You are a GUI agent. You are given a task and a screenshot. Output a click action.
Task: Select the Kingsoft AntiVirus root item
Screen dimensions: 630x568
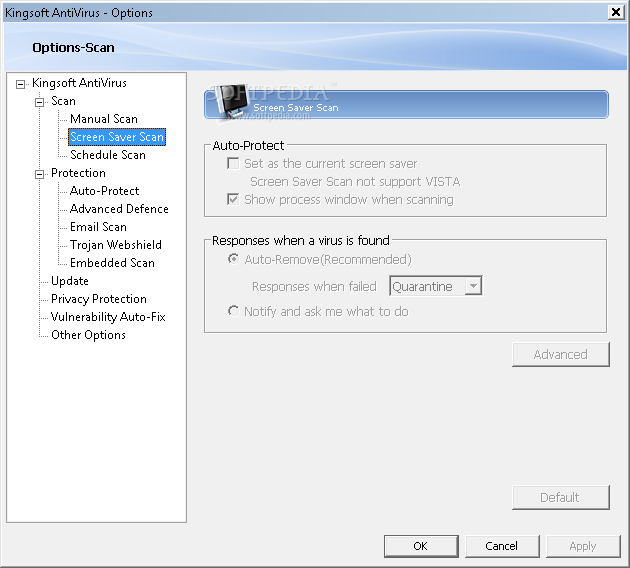coord(79,83)
